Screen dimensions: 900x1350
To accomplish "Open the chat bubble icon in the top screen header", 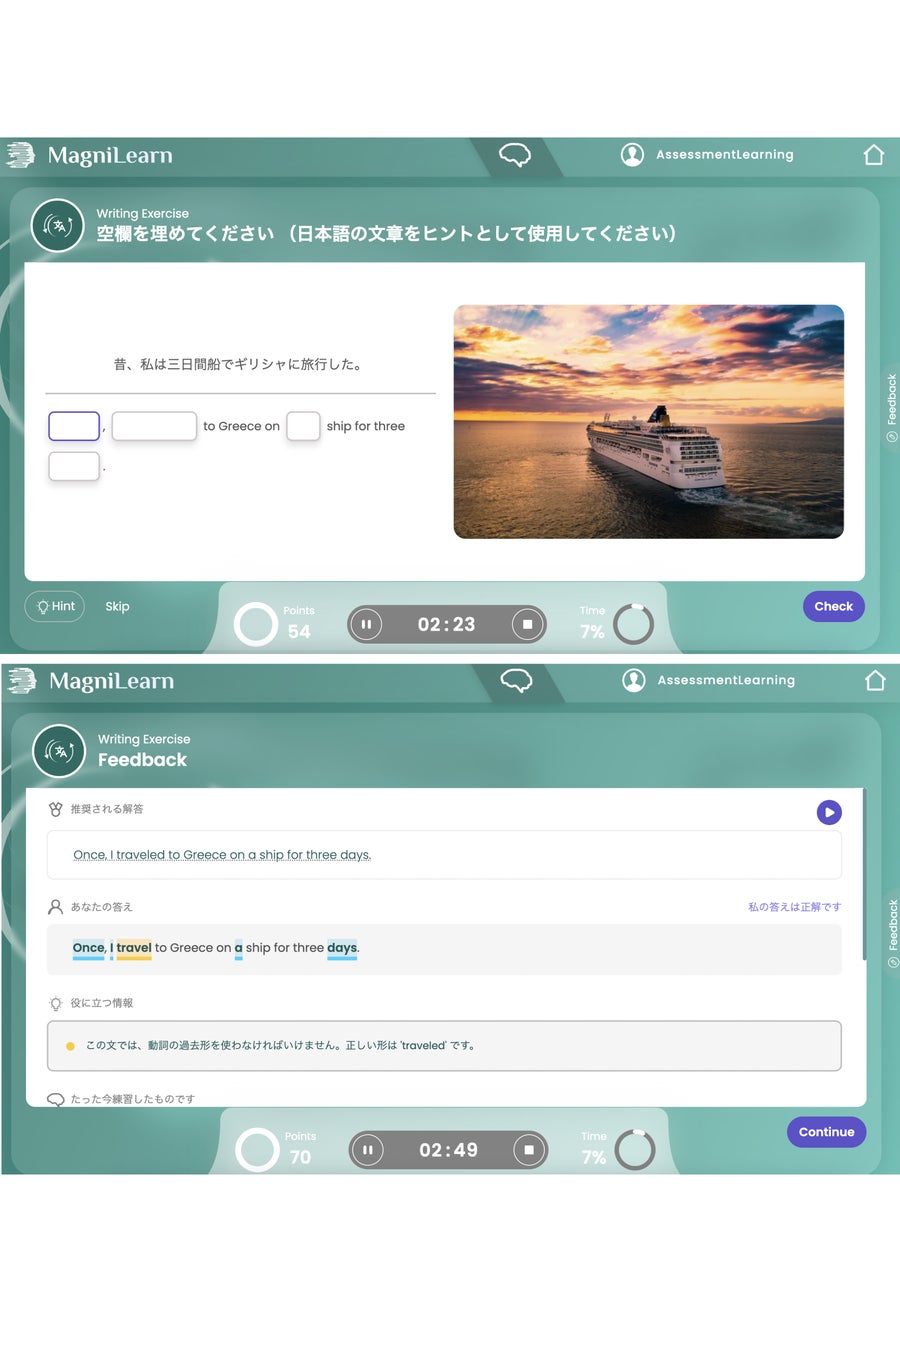I will click(x=515, y=155).
